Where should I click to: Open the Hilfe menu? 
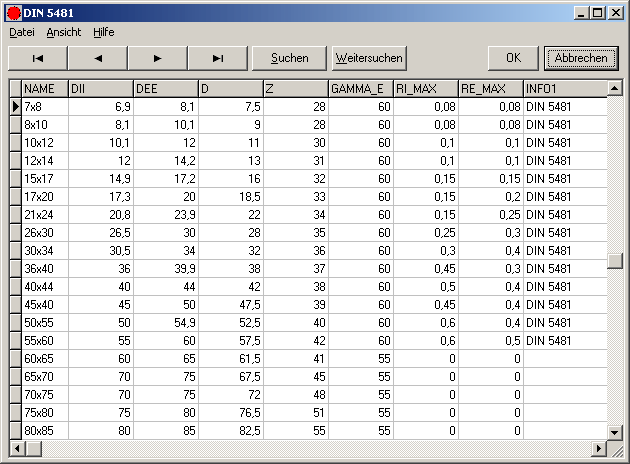coord(104,32)
